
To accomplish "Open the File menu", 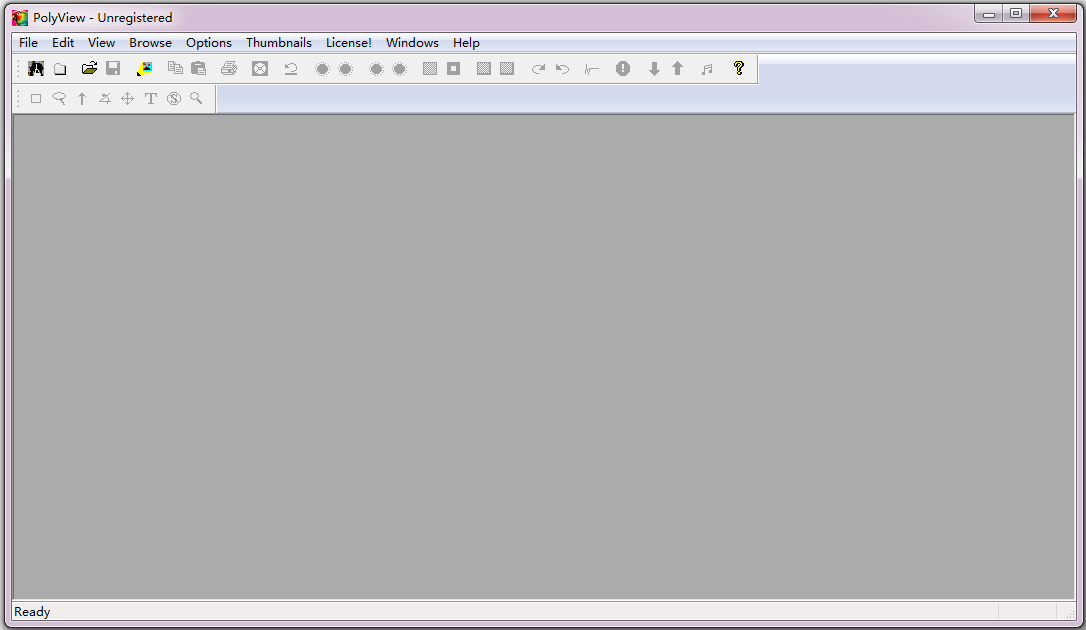I will 28,42.
